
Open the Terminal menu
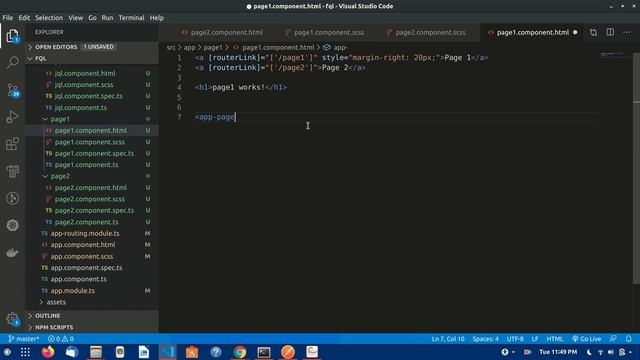[x=131, y=18]
